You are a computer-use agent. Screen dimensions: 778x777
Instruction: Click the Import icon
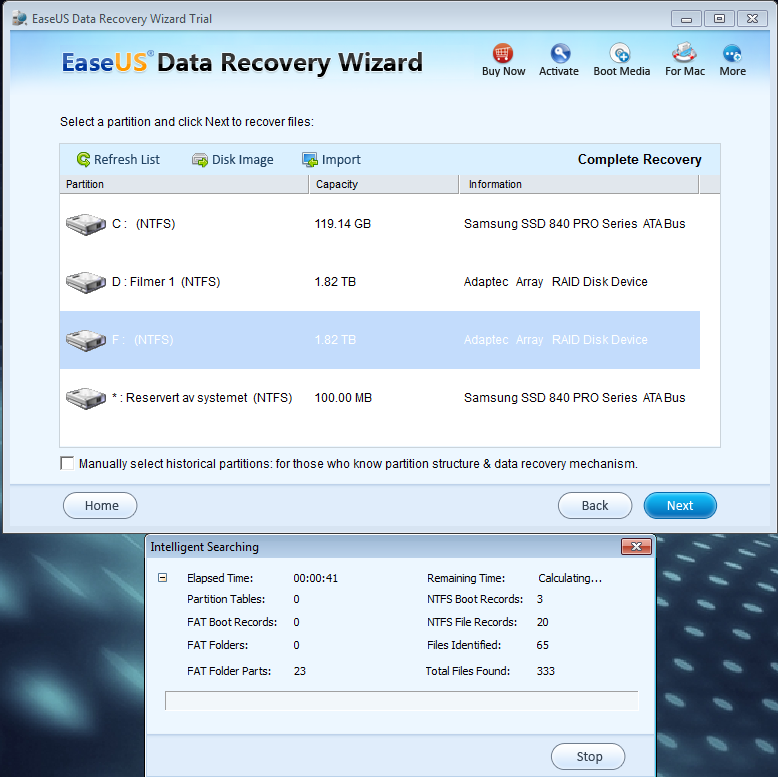pos(310,160)
